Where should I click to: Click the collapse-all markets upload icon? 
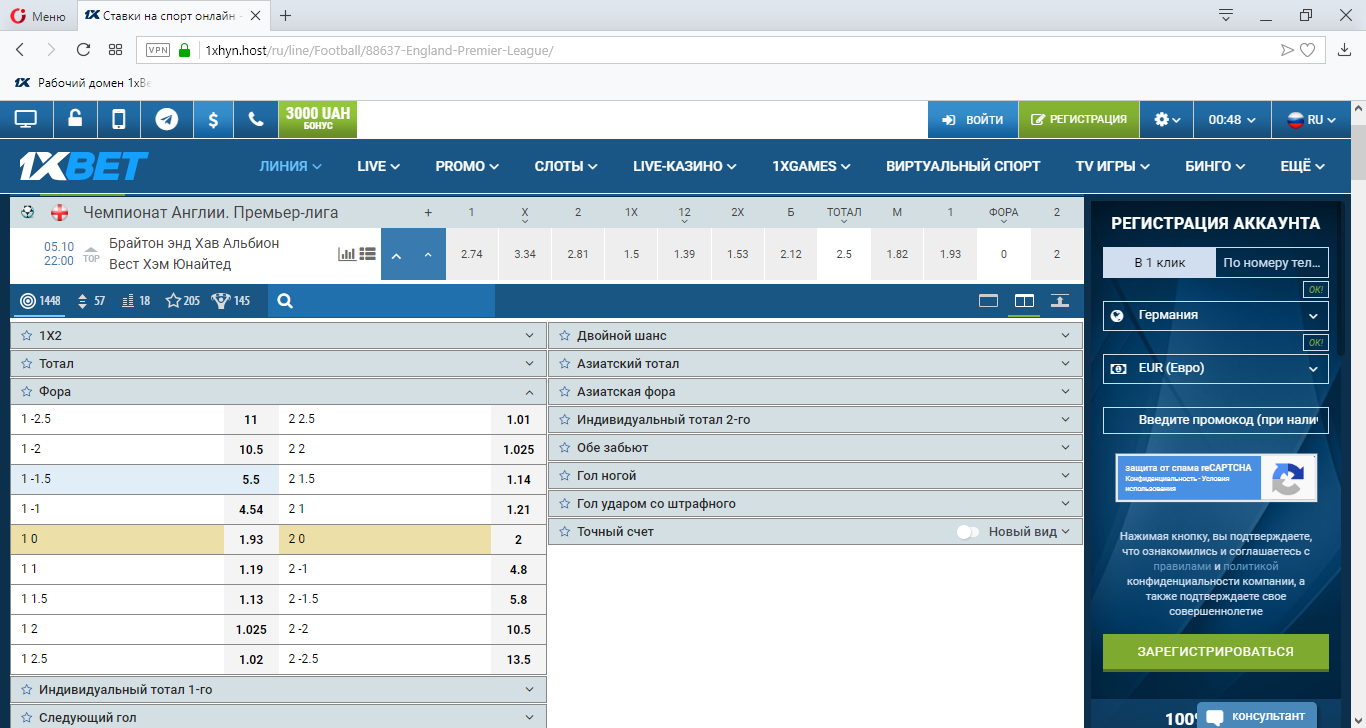[x=1060, y=300]
